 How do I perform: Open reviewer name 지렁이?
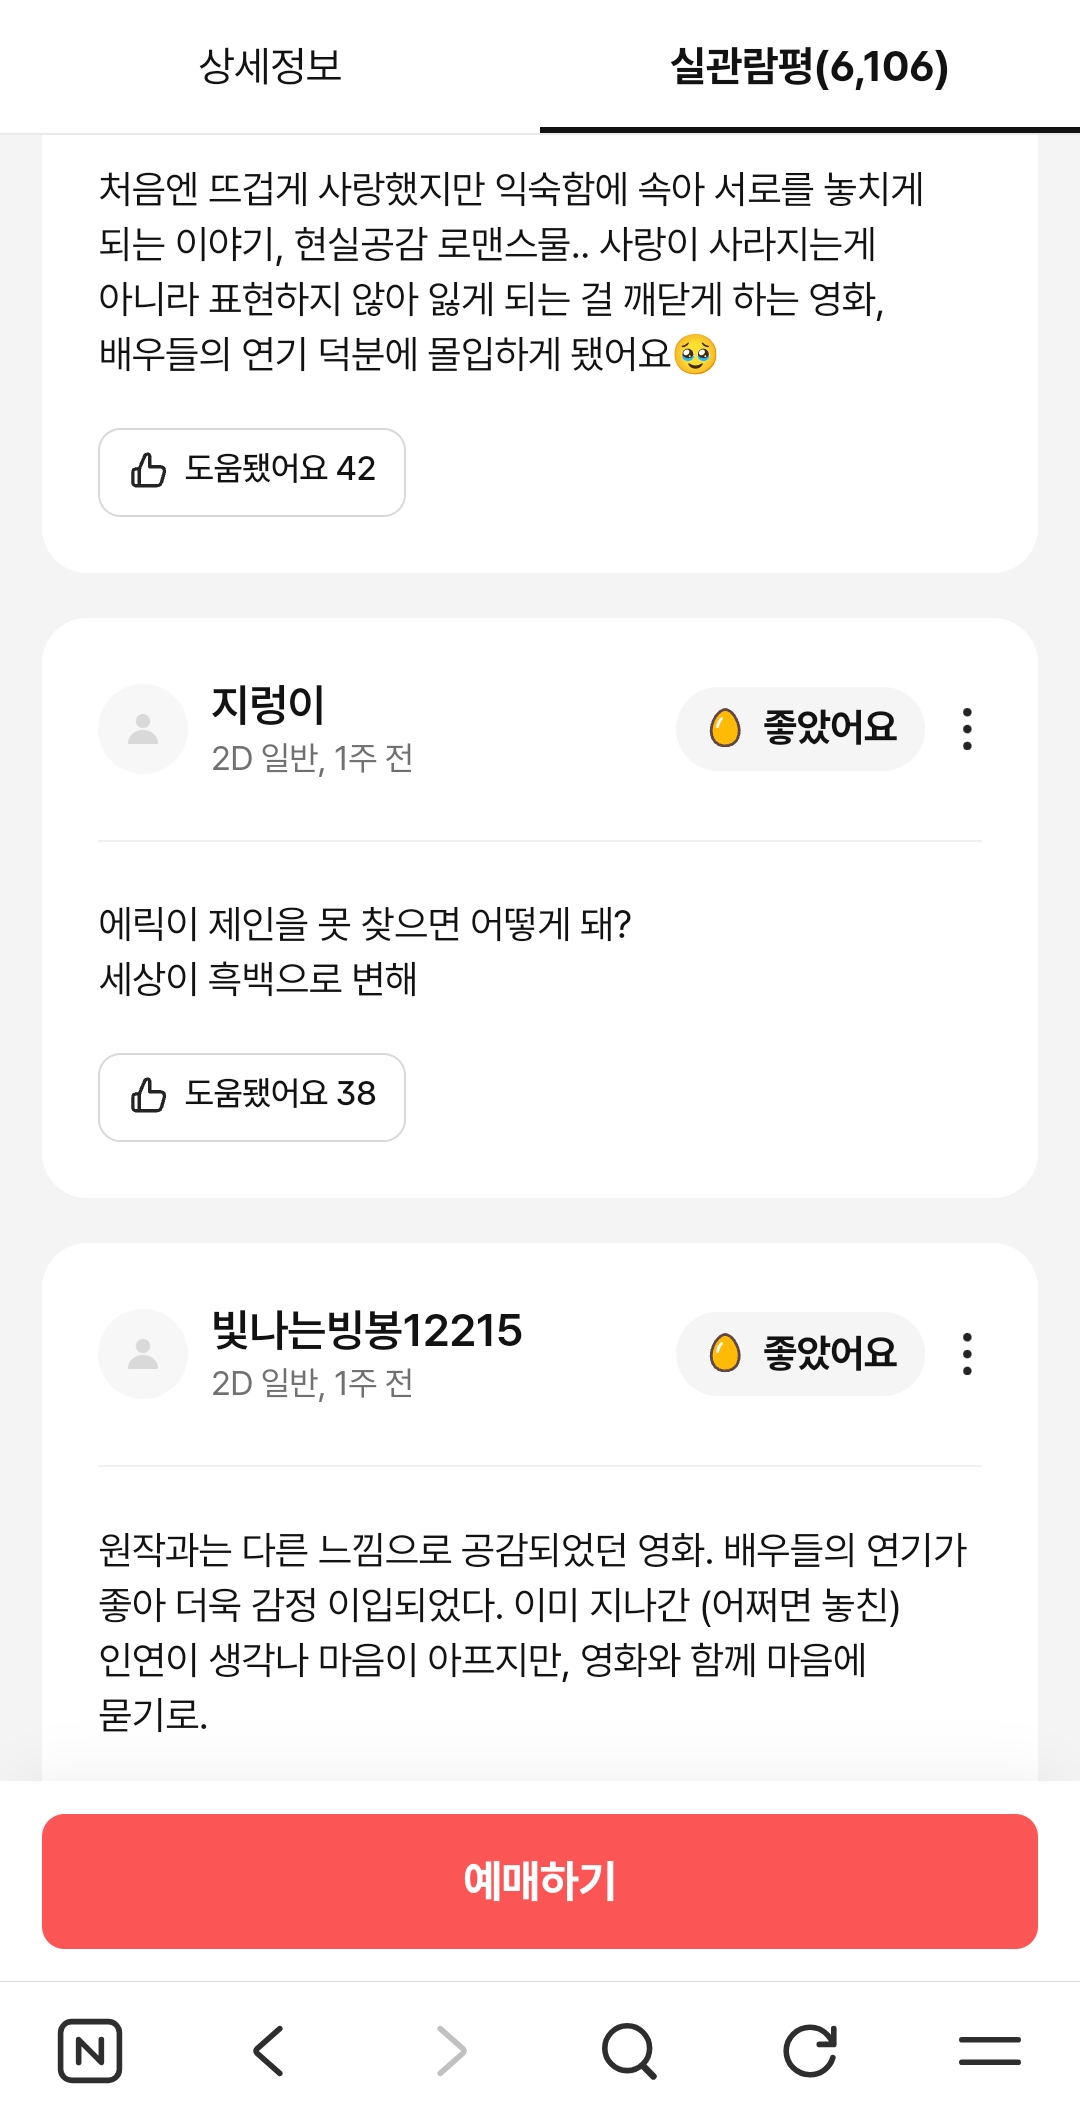point(268,705)
